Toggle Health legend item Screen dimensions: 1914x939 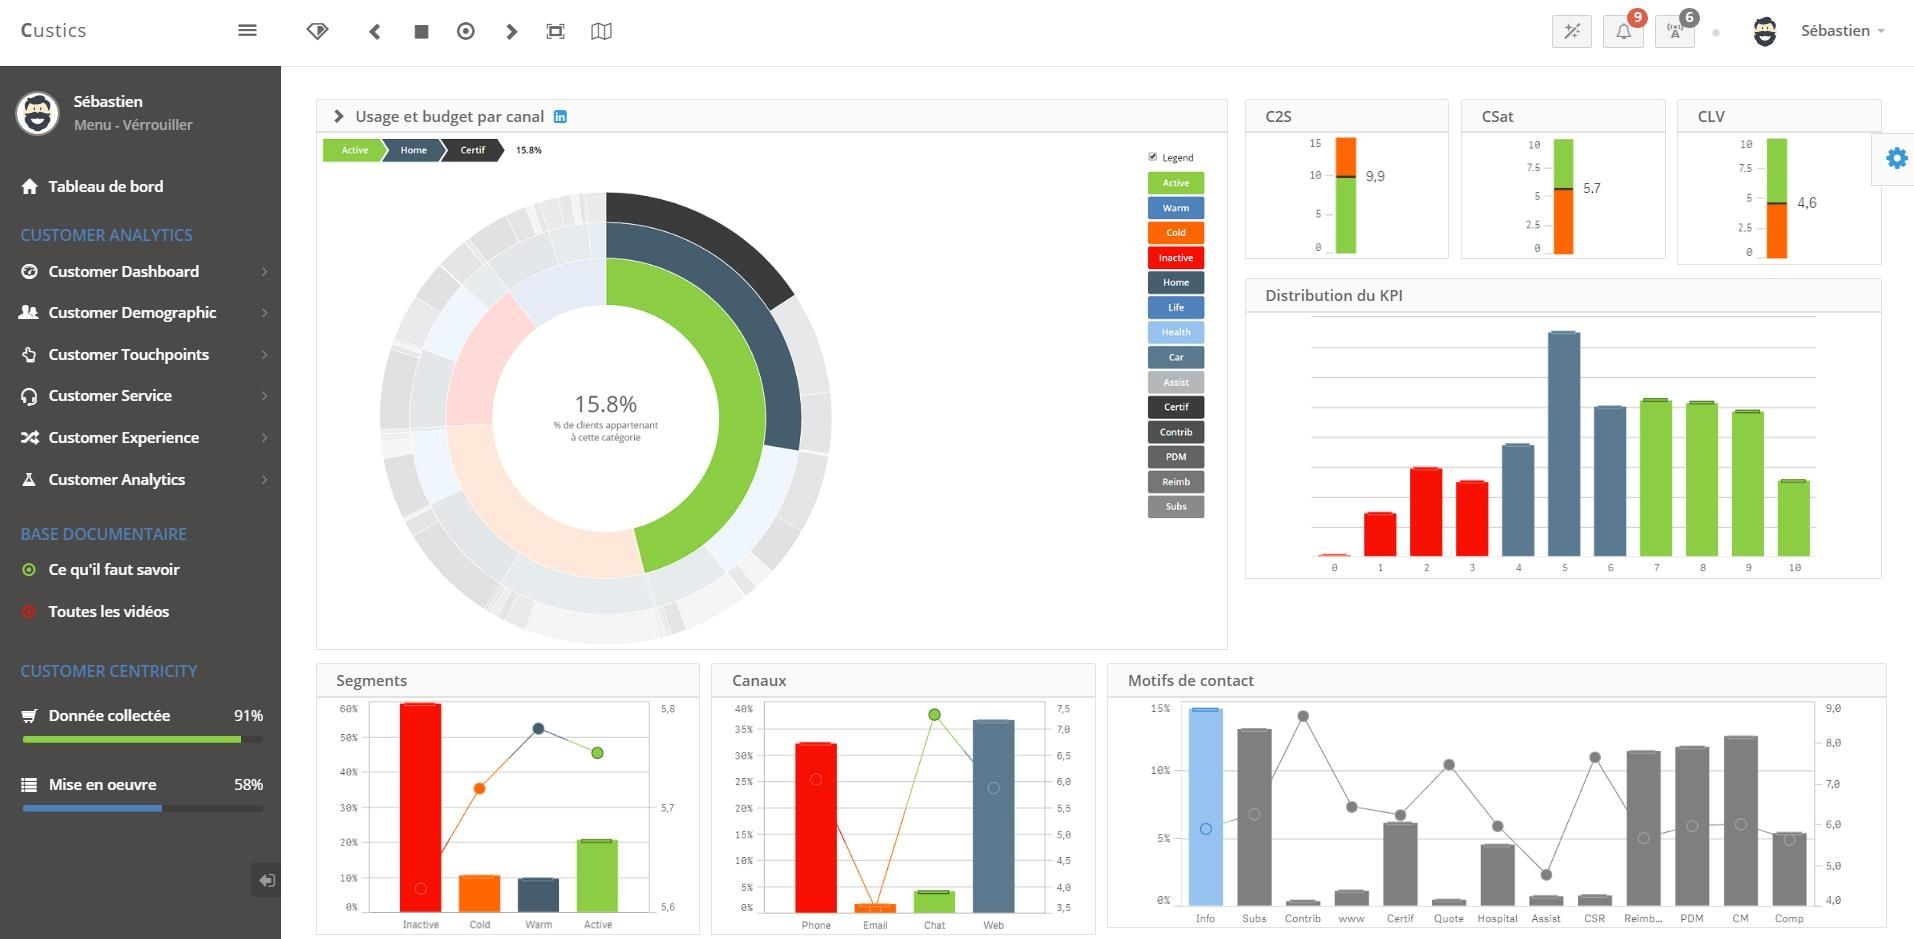tap(1176, 332)
